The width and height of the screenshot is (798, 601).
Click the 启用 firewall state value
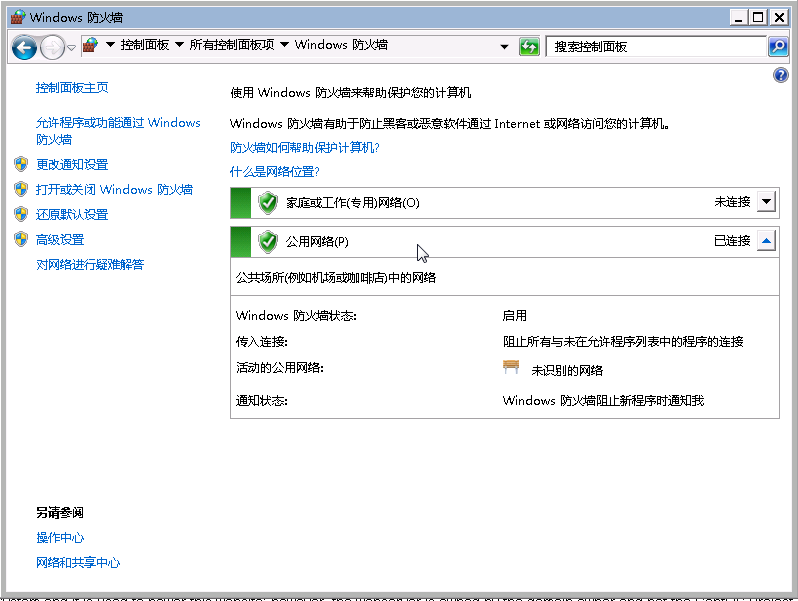point(515,316)
